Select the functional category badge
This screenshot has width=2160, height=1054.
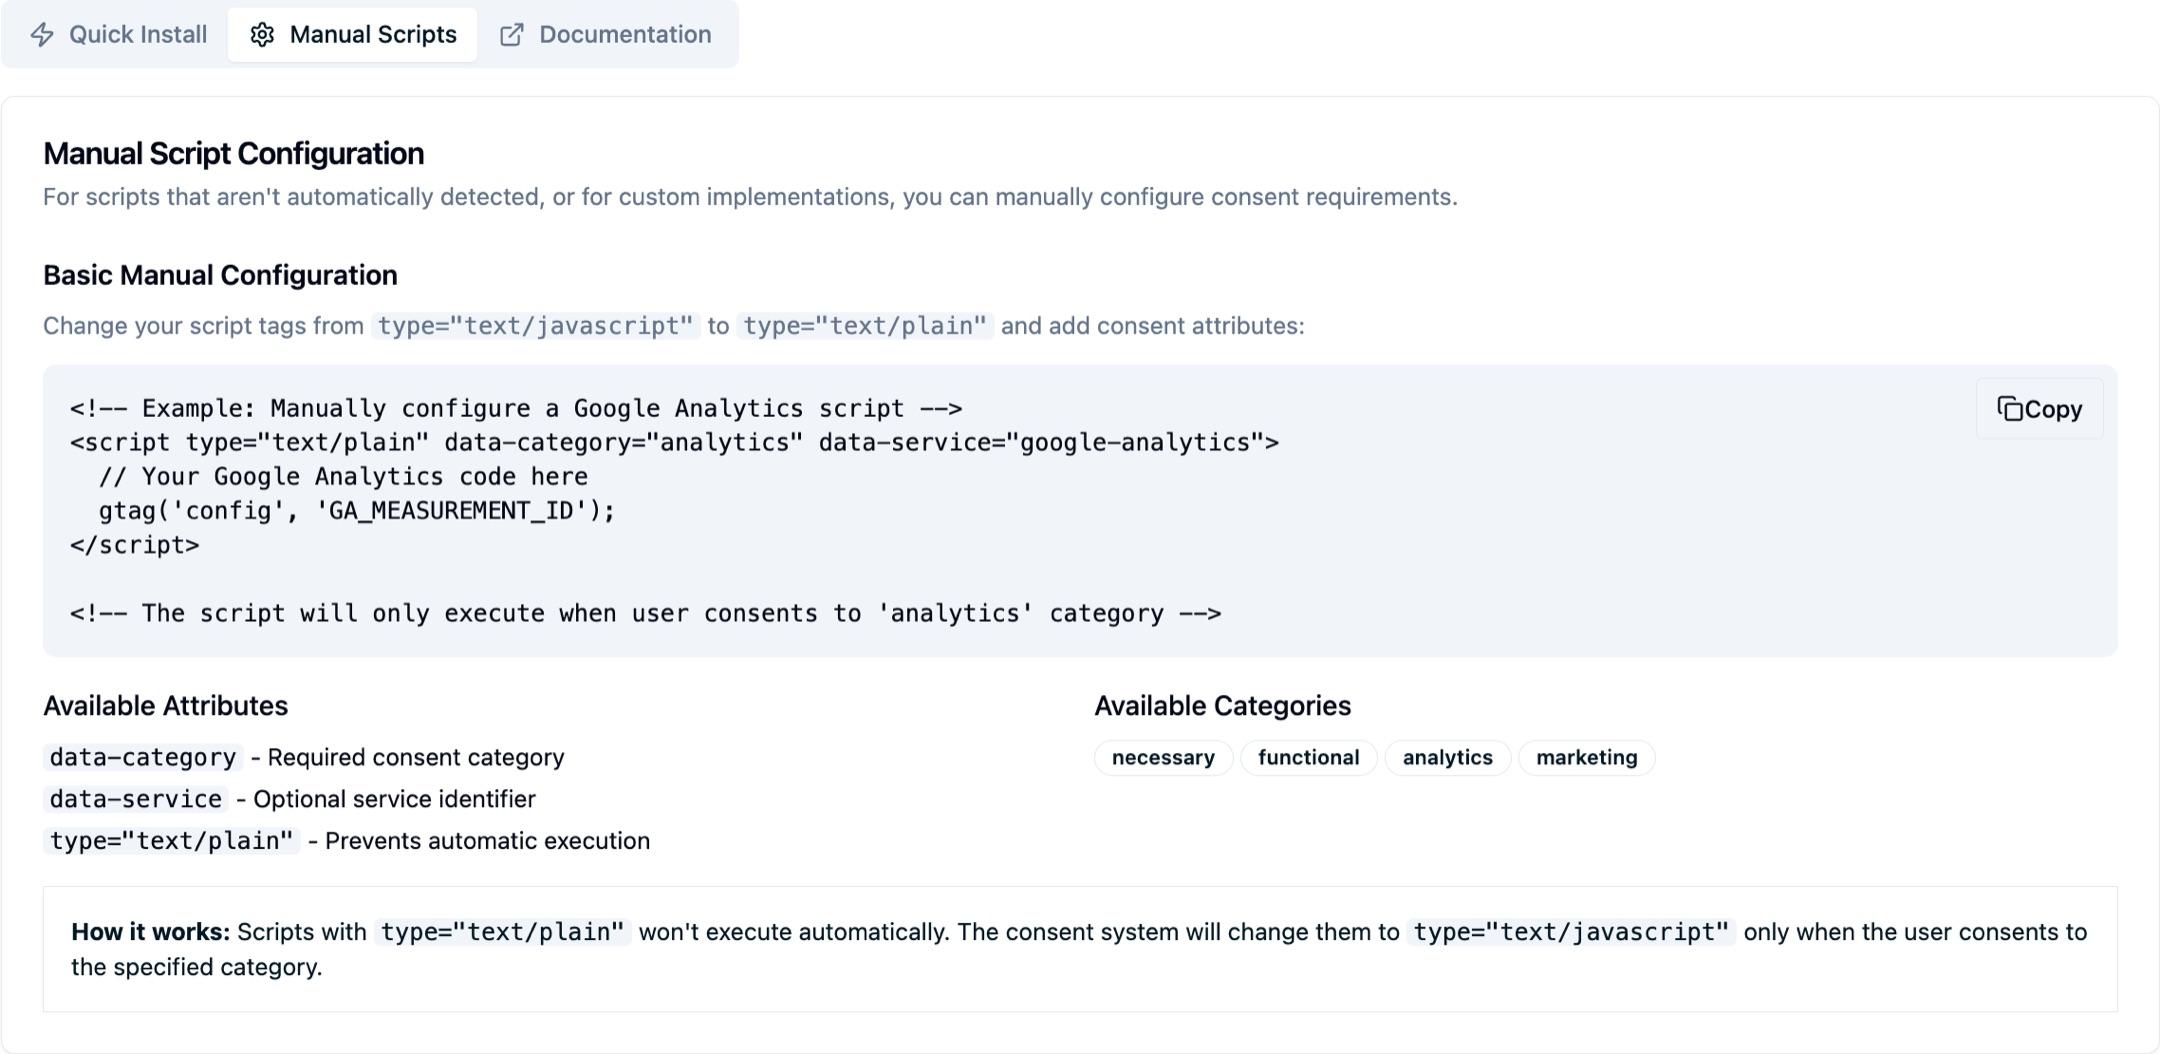tap(1308, 758)
